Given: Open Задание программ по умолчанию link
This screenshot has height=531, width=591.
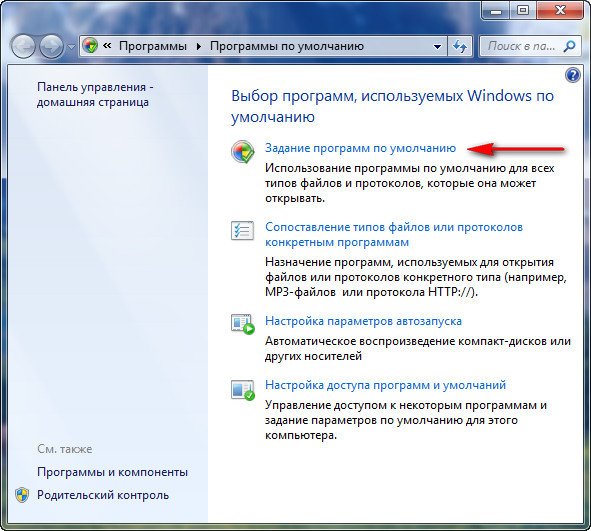Looking at the screenshot, I should point(360,148).
